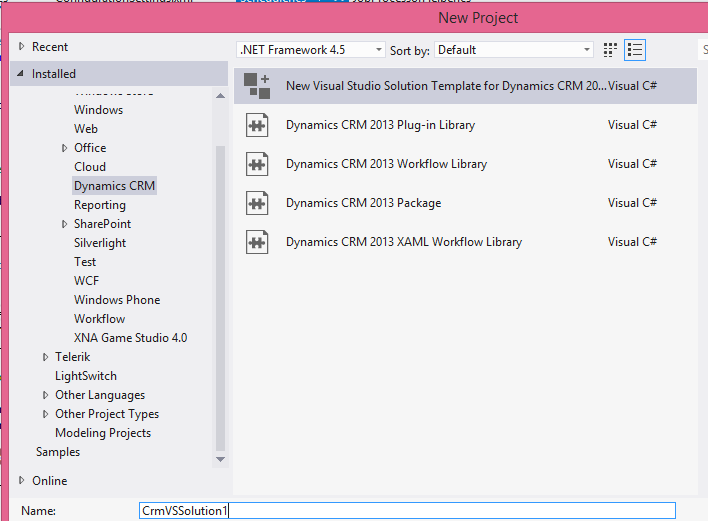Image resolution: width=708 pixels, height=521 pixels.
Task: Open the Sort by Default dropdown
Action: coord(514,50)
